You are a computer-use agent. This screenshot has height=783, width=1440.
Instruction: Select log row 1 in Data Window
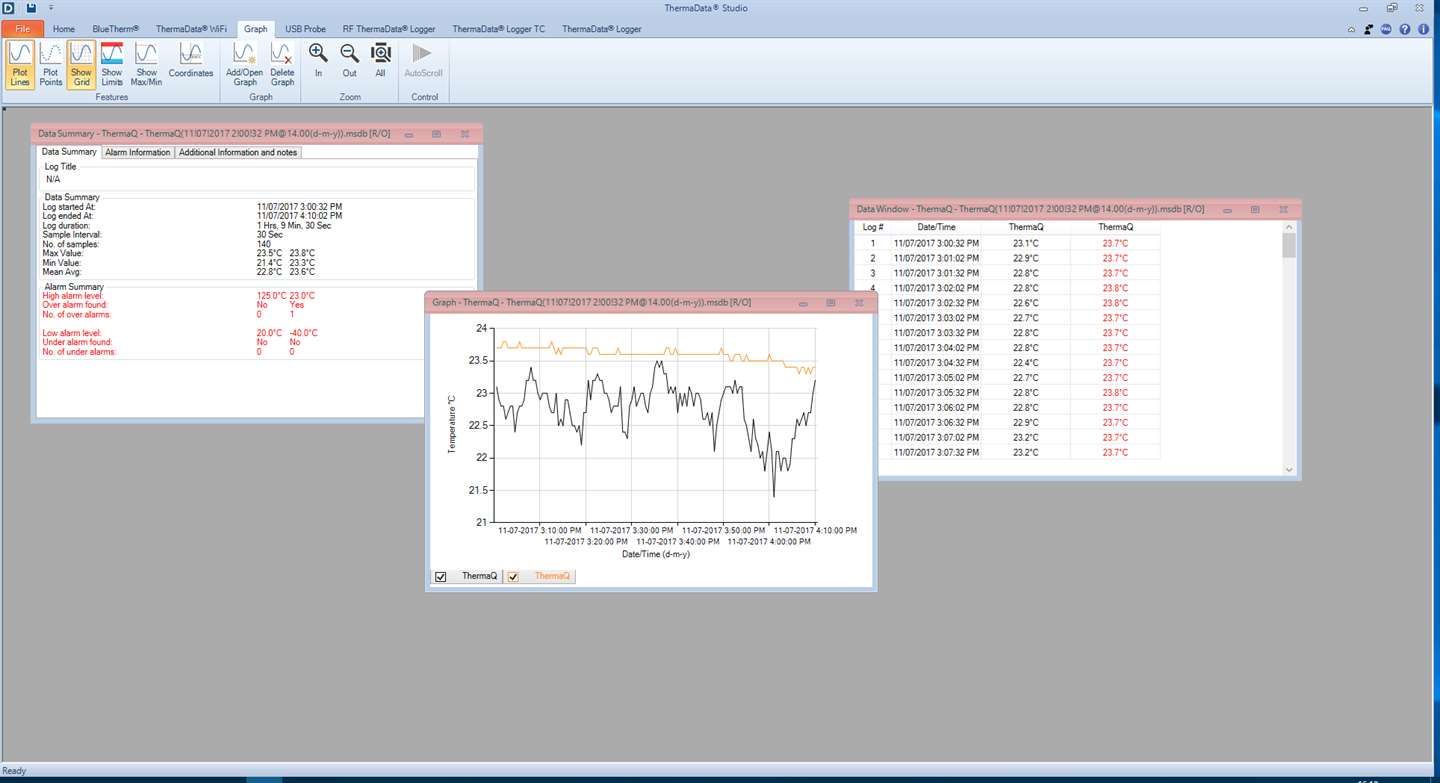1008,243
